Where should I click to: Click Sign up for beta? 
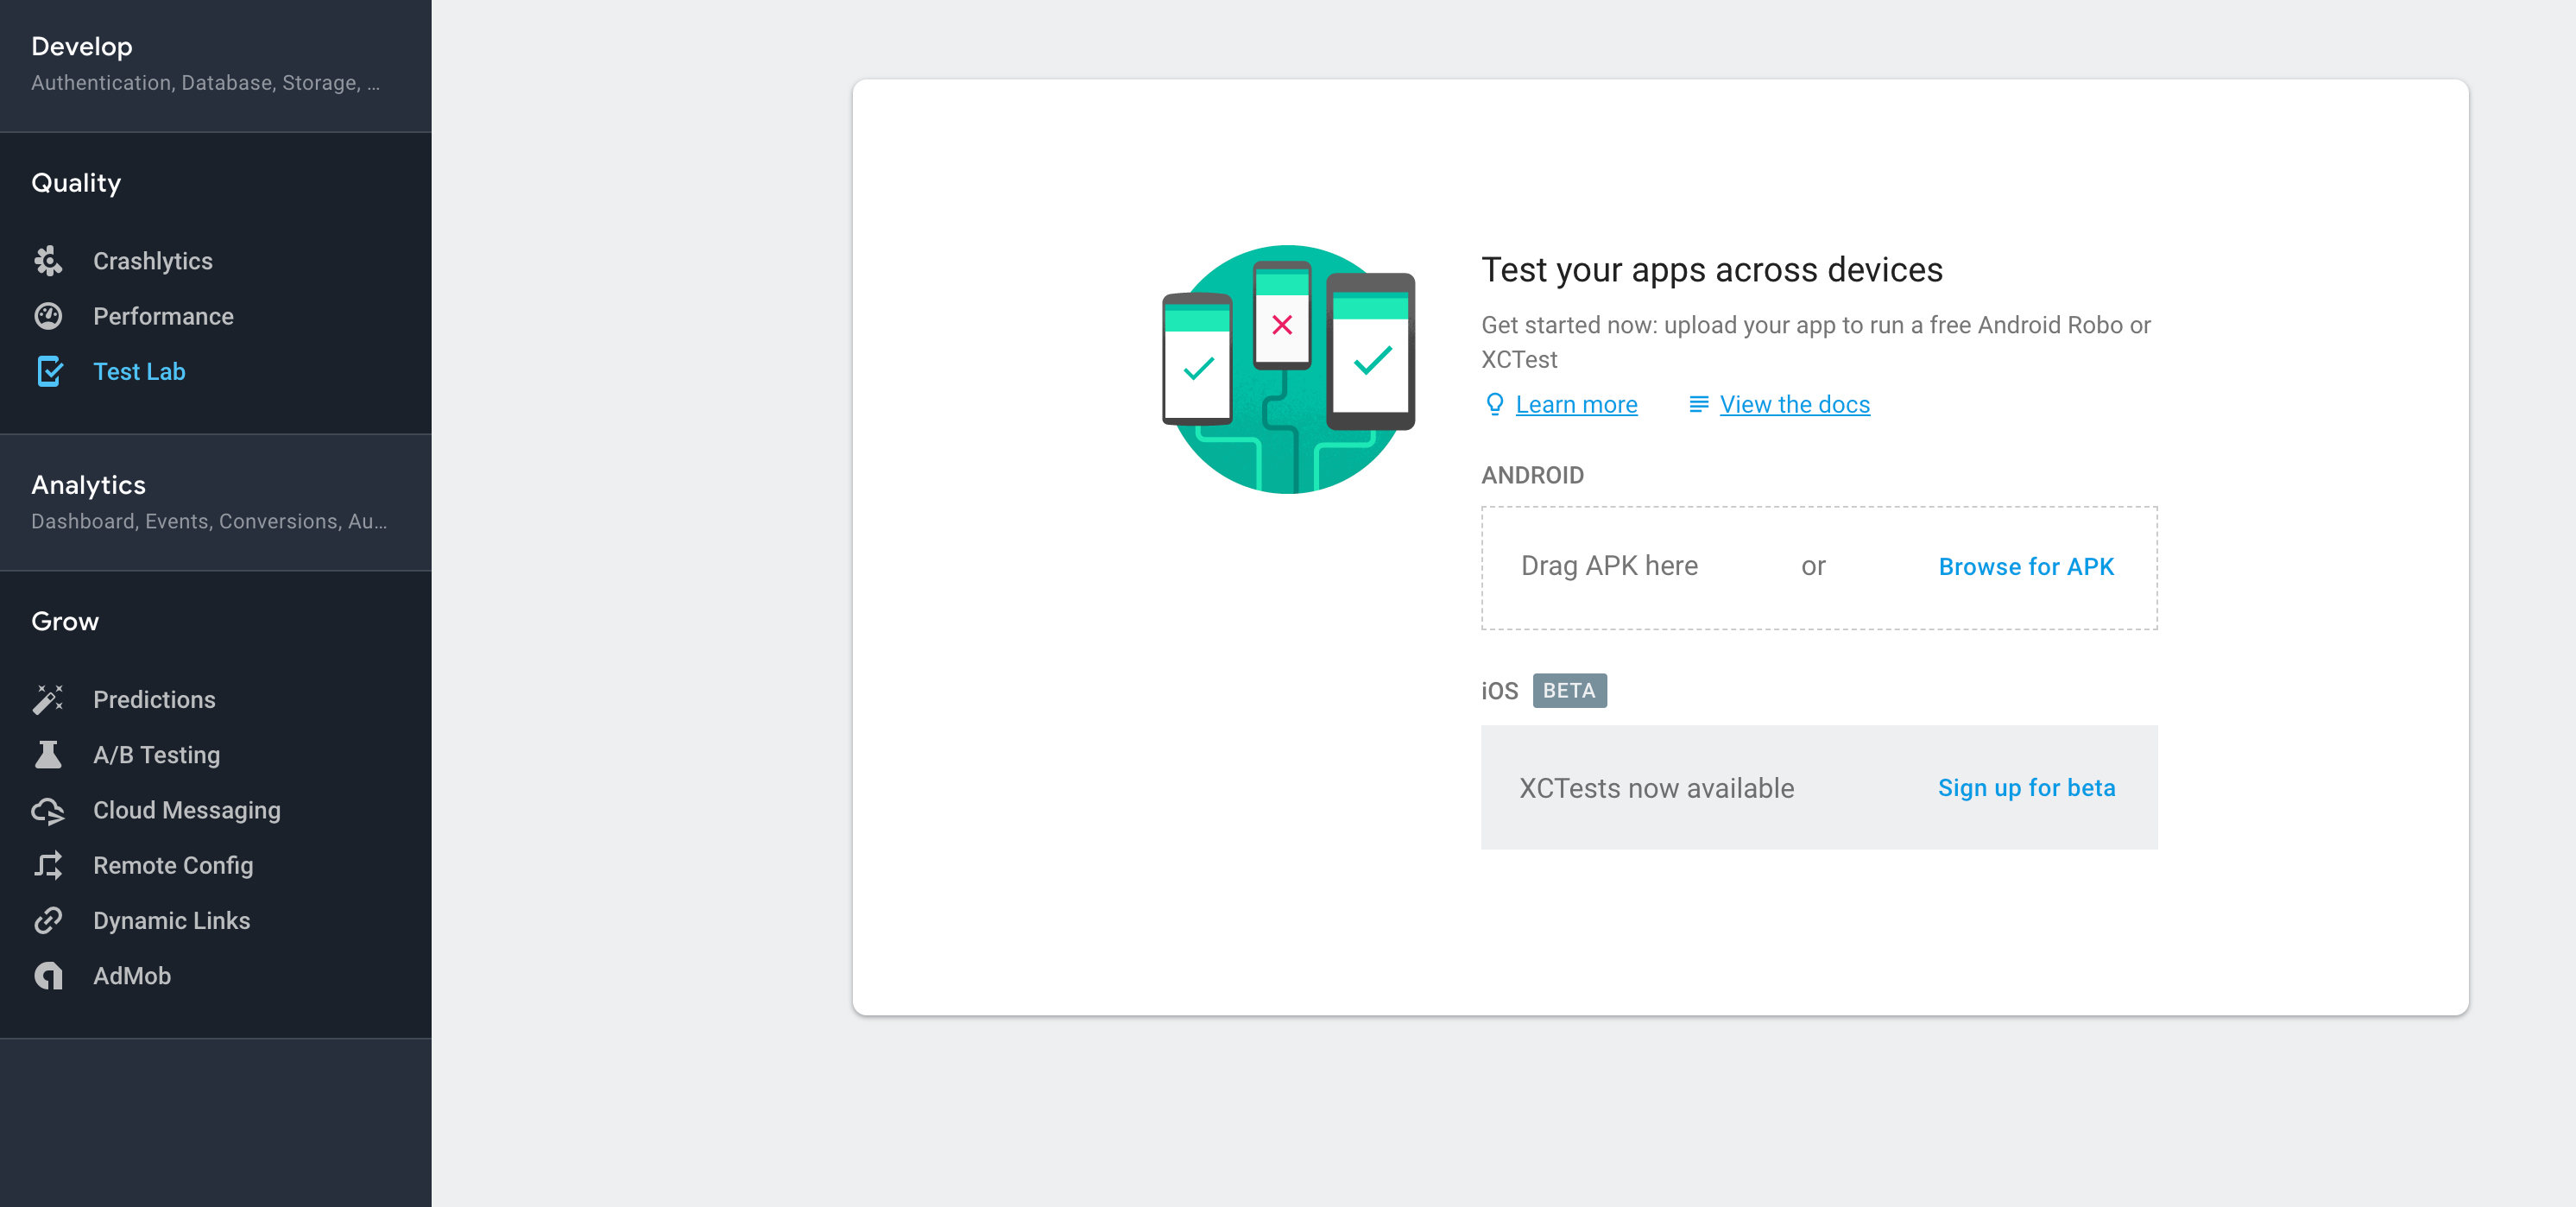pos(2026,788)
